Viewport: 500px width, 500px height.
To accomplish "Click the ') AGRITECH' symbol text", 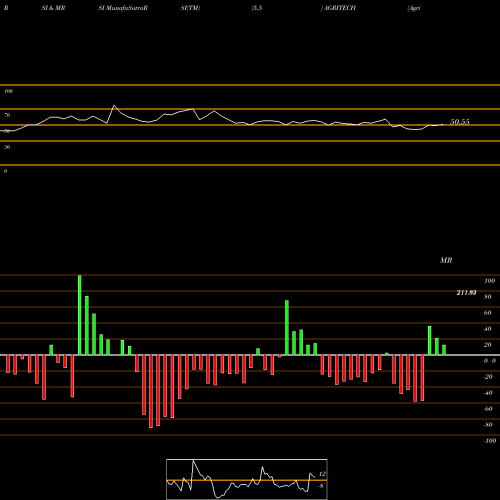I will [x=338, y=8].
